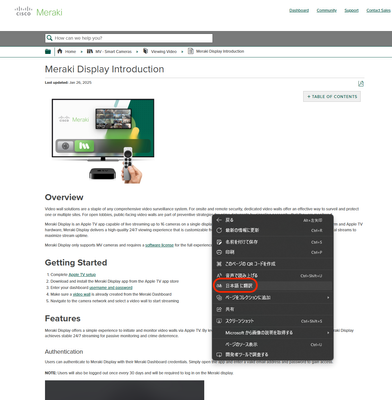The height and width of the screenshot is (400, 392).
Task: Click the Last updated date text
Action: tap(68, 82)
